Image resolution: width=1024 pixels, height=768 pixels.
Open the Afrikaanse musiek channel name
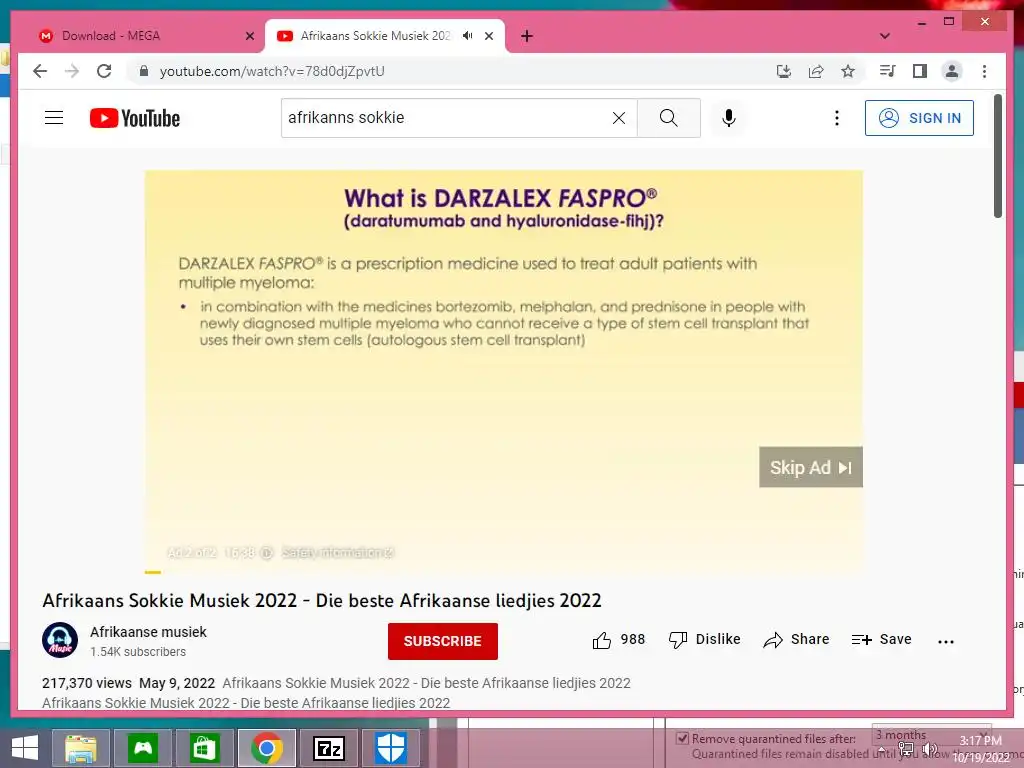(148, 632)
